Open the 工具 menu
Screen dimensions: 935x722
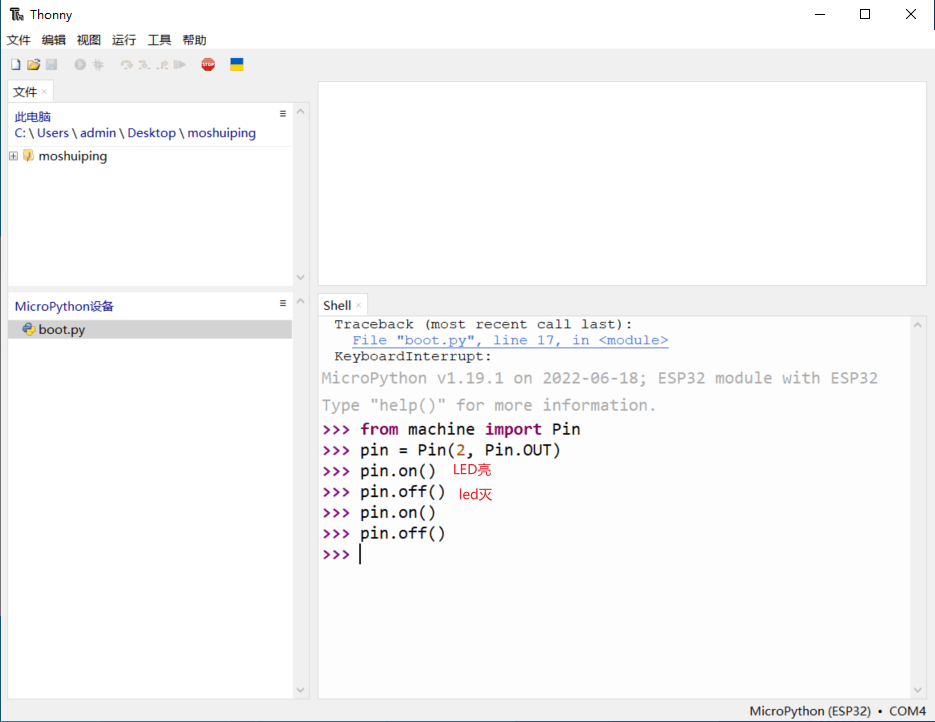tap(159, 40)
